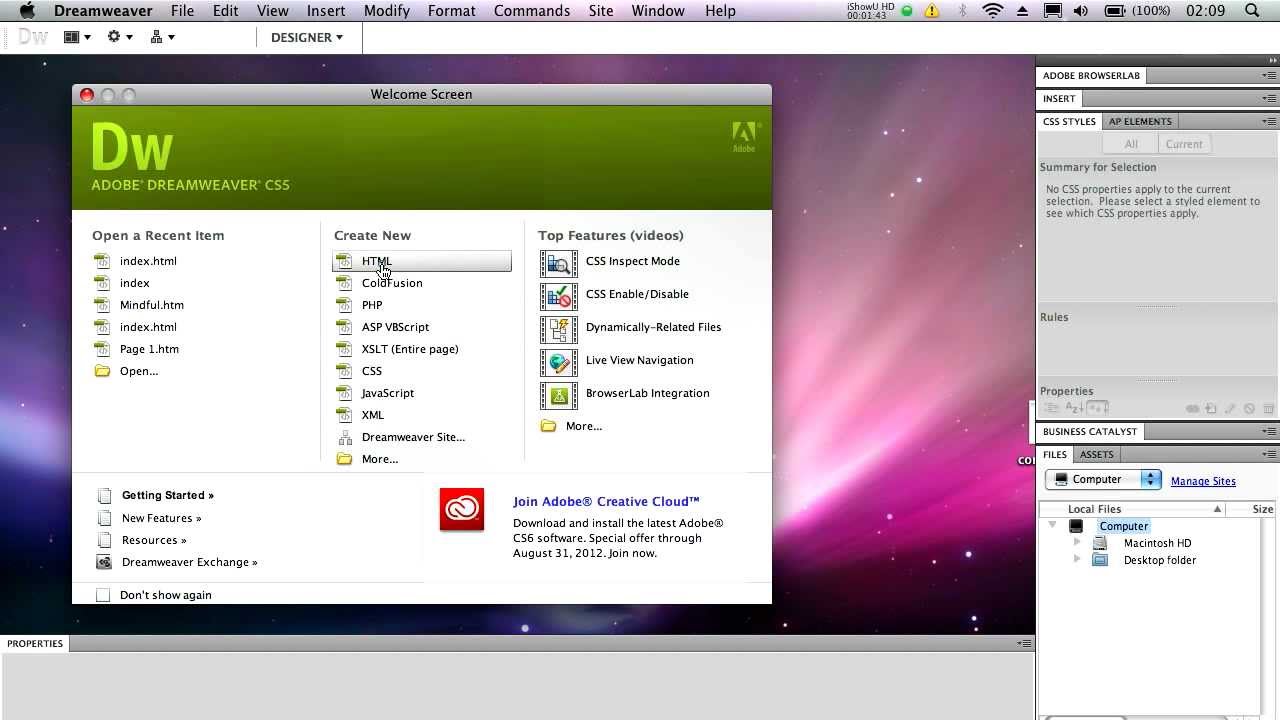Click the Dynamically-Related Files video icon

click(559, 329)
